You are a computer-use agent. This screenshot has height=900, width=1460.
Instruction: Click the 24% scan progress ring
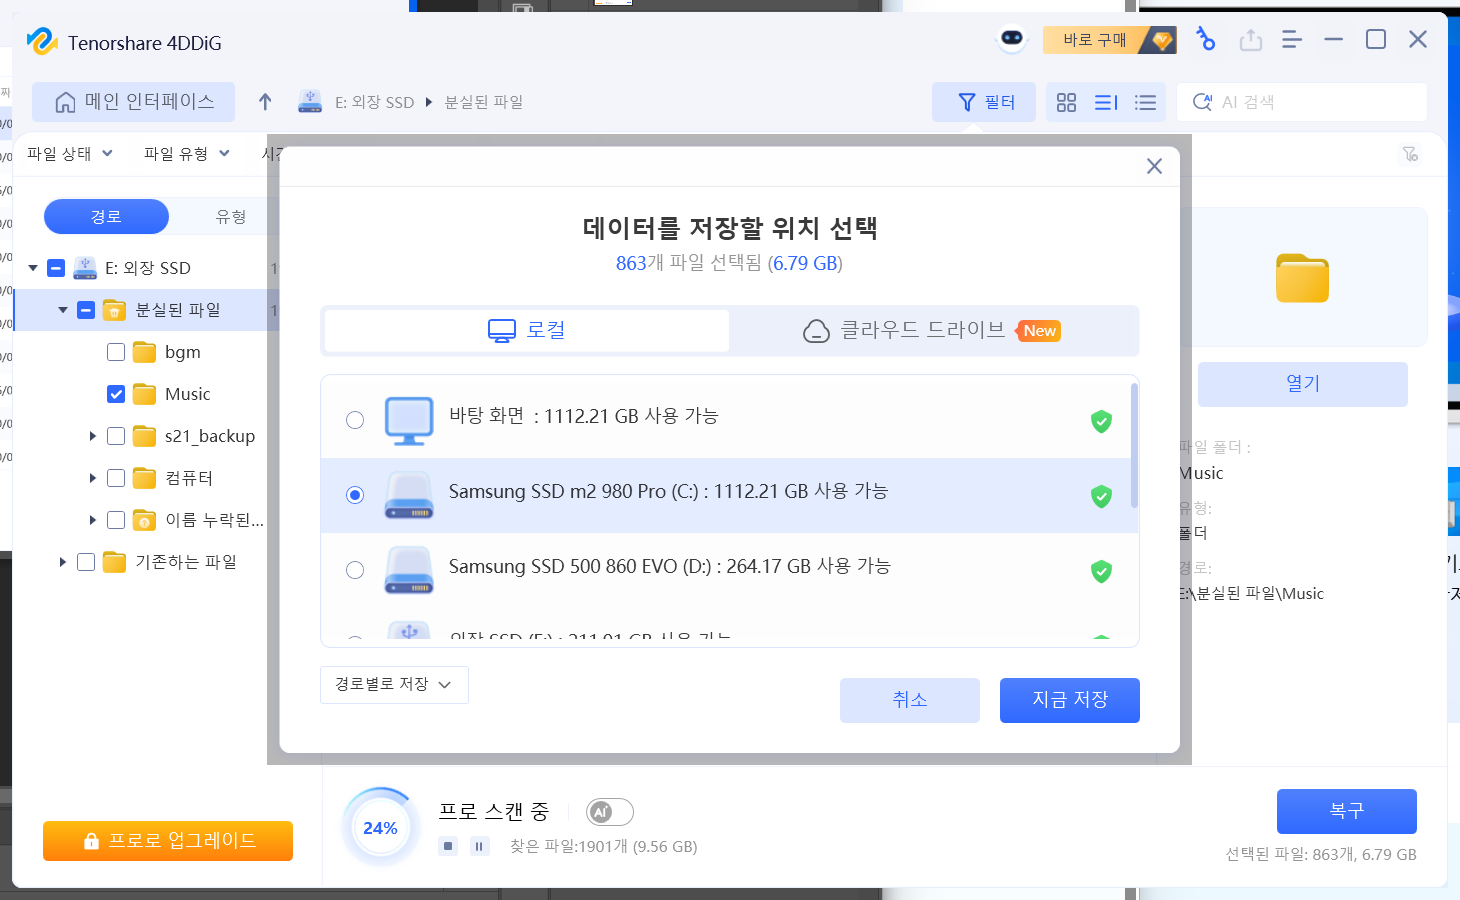pyautogui.click(x=381, y=828)
